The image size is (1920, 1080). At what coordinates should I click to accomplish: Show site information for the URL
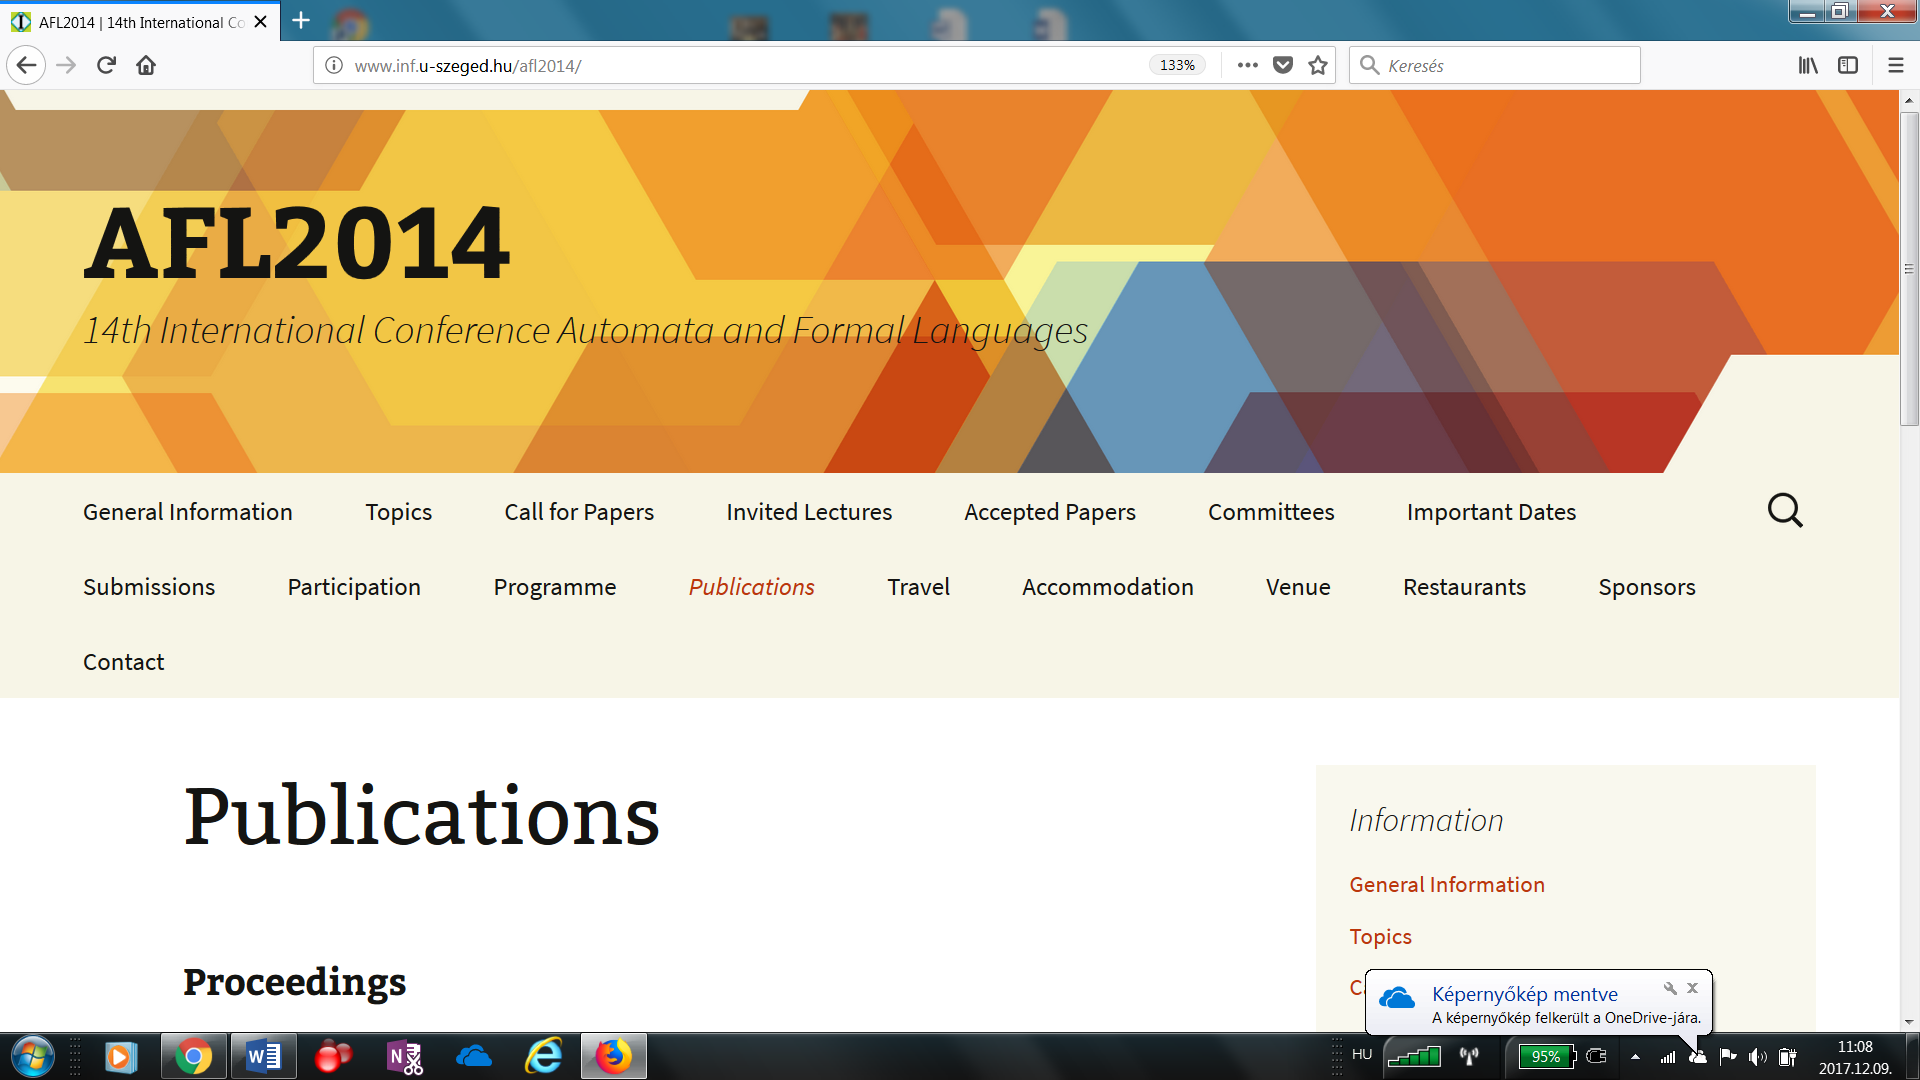(334, 66)
